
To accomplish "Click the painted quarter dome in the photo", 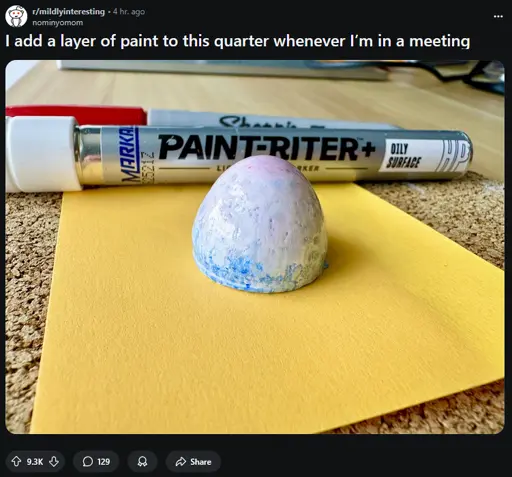I will pyautogui.click(x=260, y=225).
